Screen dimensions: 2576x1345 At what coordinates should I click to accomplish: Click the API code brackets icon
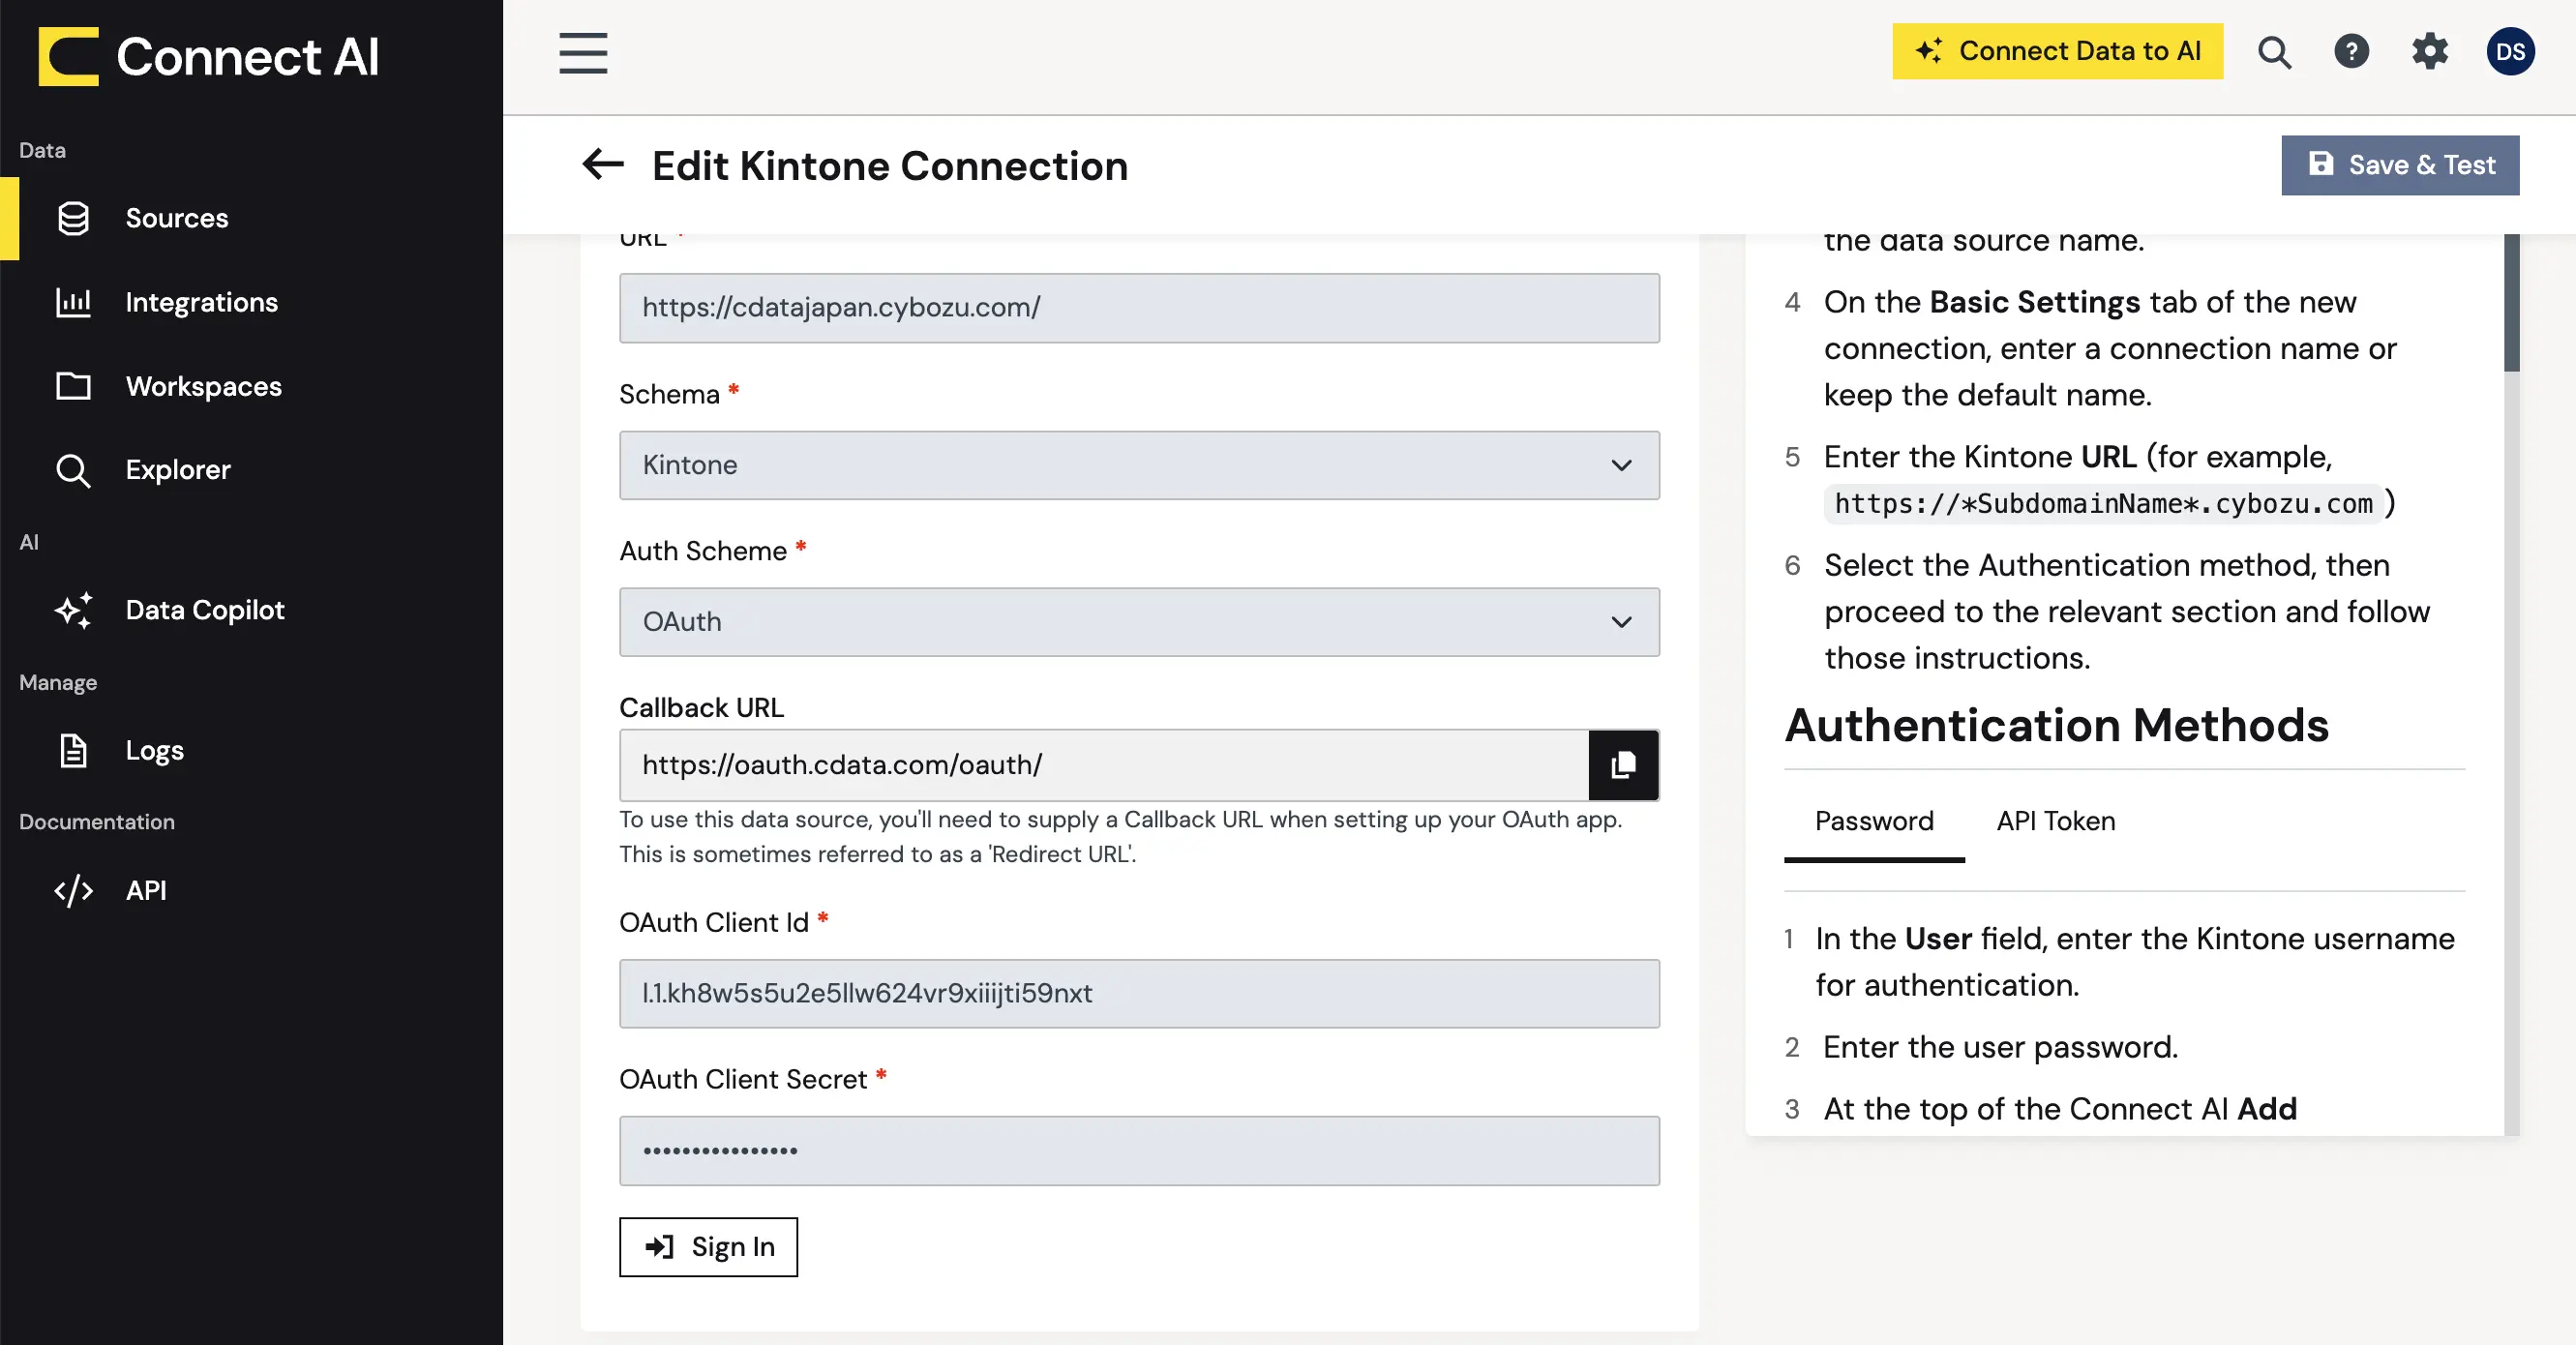tap(73, 890)
